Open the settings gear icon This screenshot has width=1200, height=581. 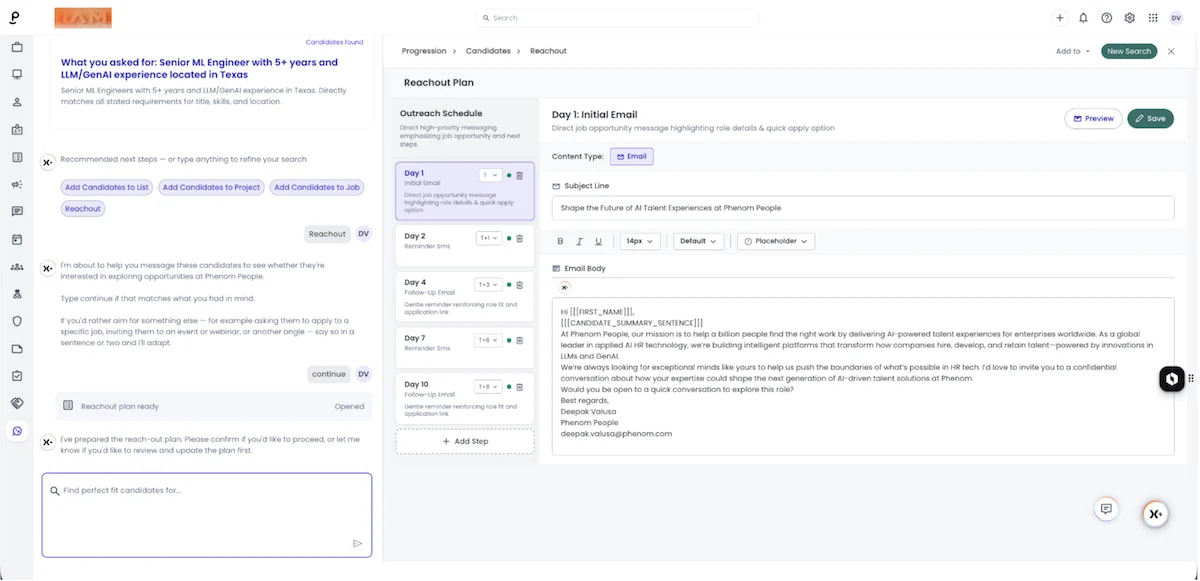click(1129, 18)
